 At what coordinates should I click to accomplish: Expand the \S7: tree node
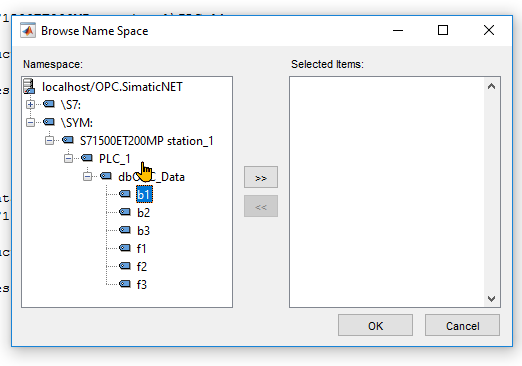coord(30,104)
